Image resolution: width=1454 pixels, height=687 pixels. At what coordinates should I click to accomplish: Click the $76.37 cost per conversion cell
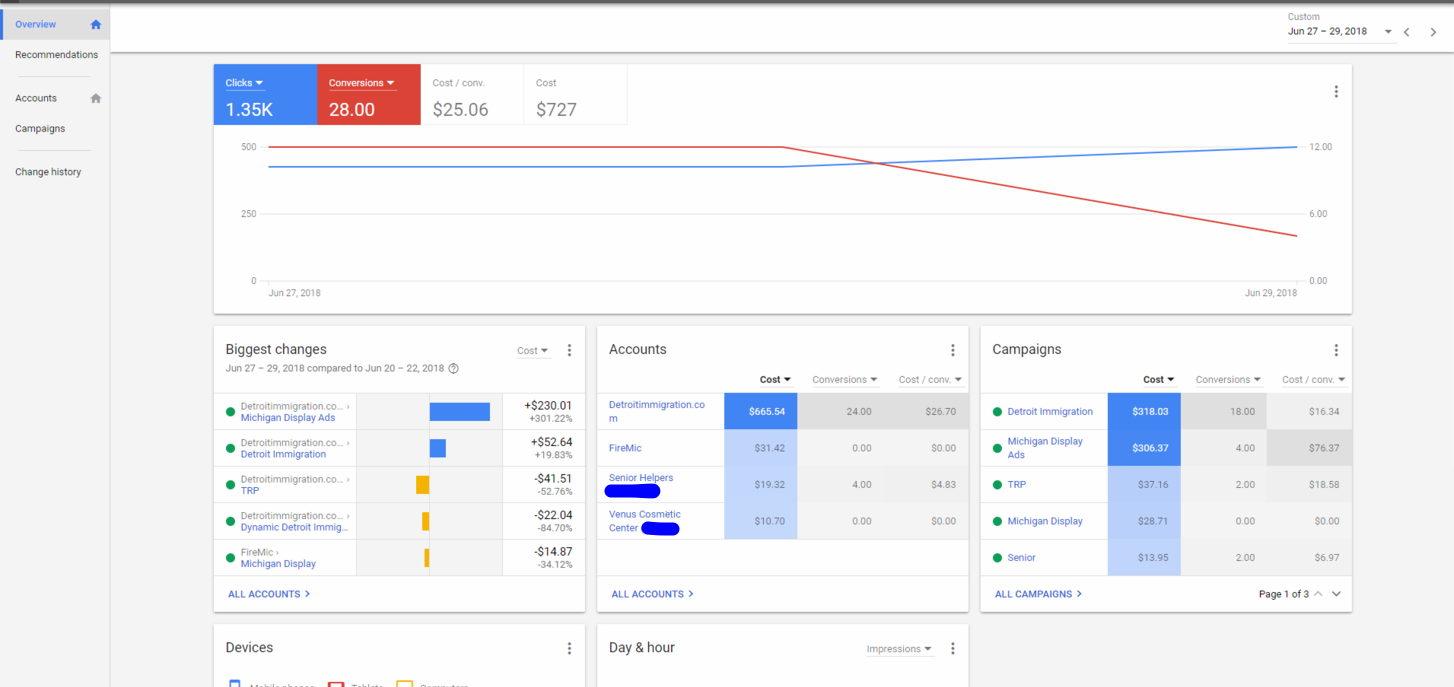coord(1309,448)
